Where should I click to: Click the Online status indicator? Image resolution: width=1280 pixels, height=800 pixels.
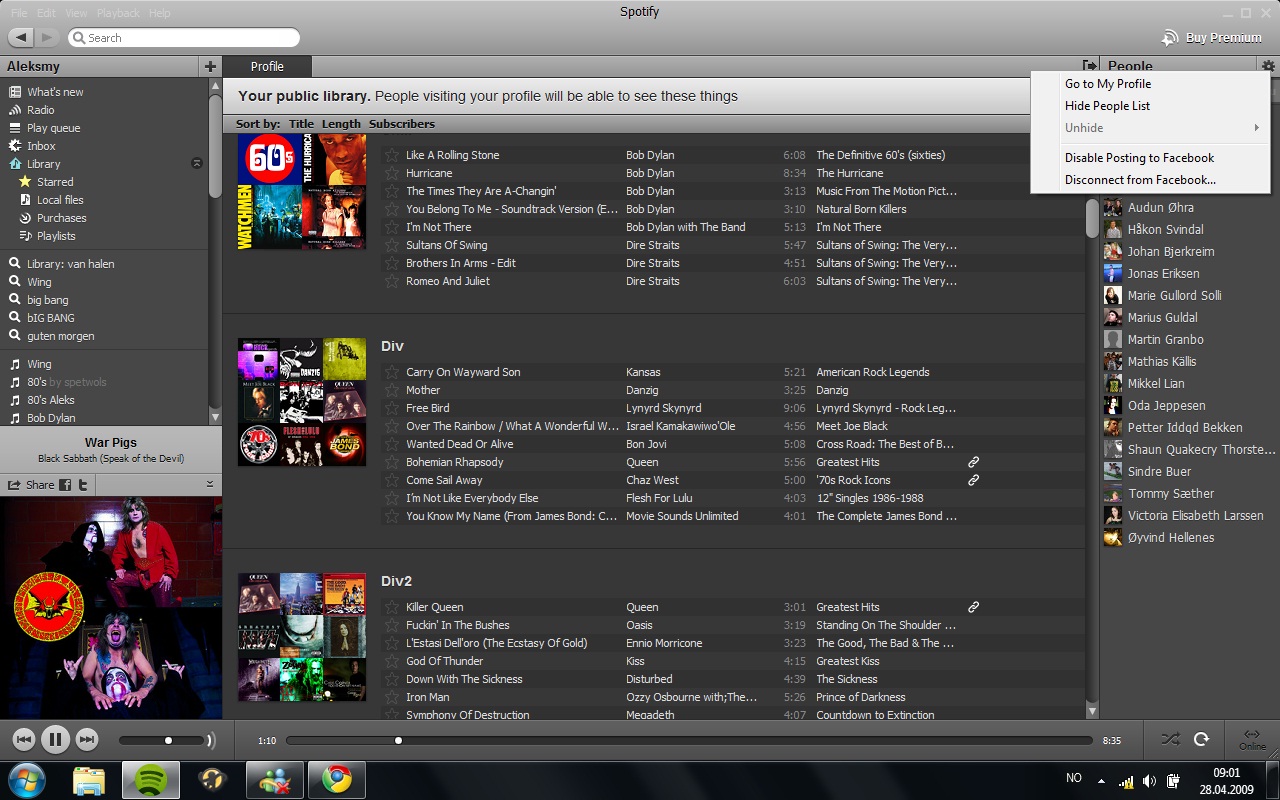[1252, 740]
